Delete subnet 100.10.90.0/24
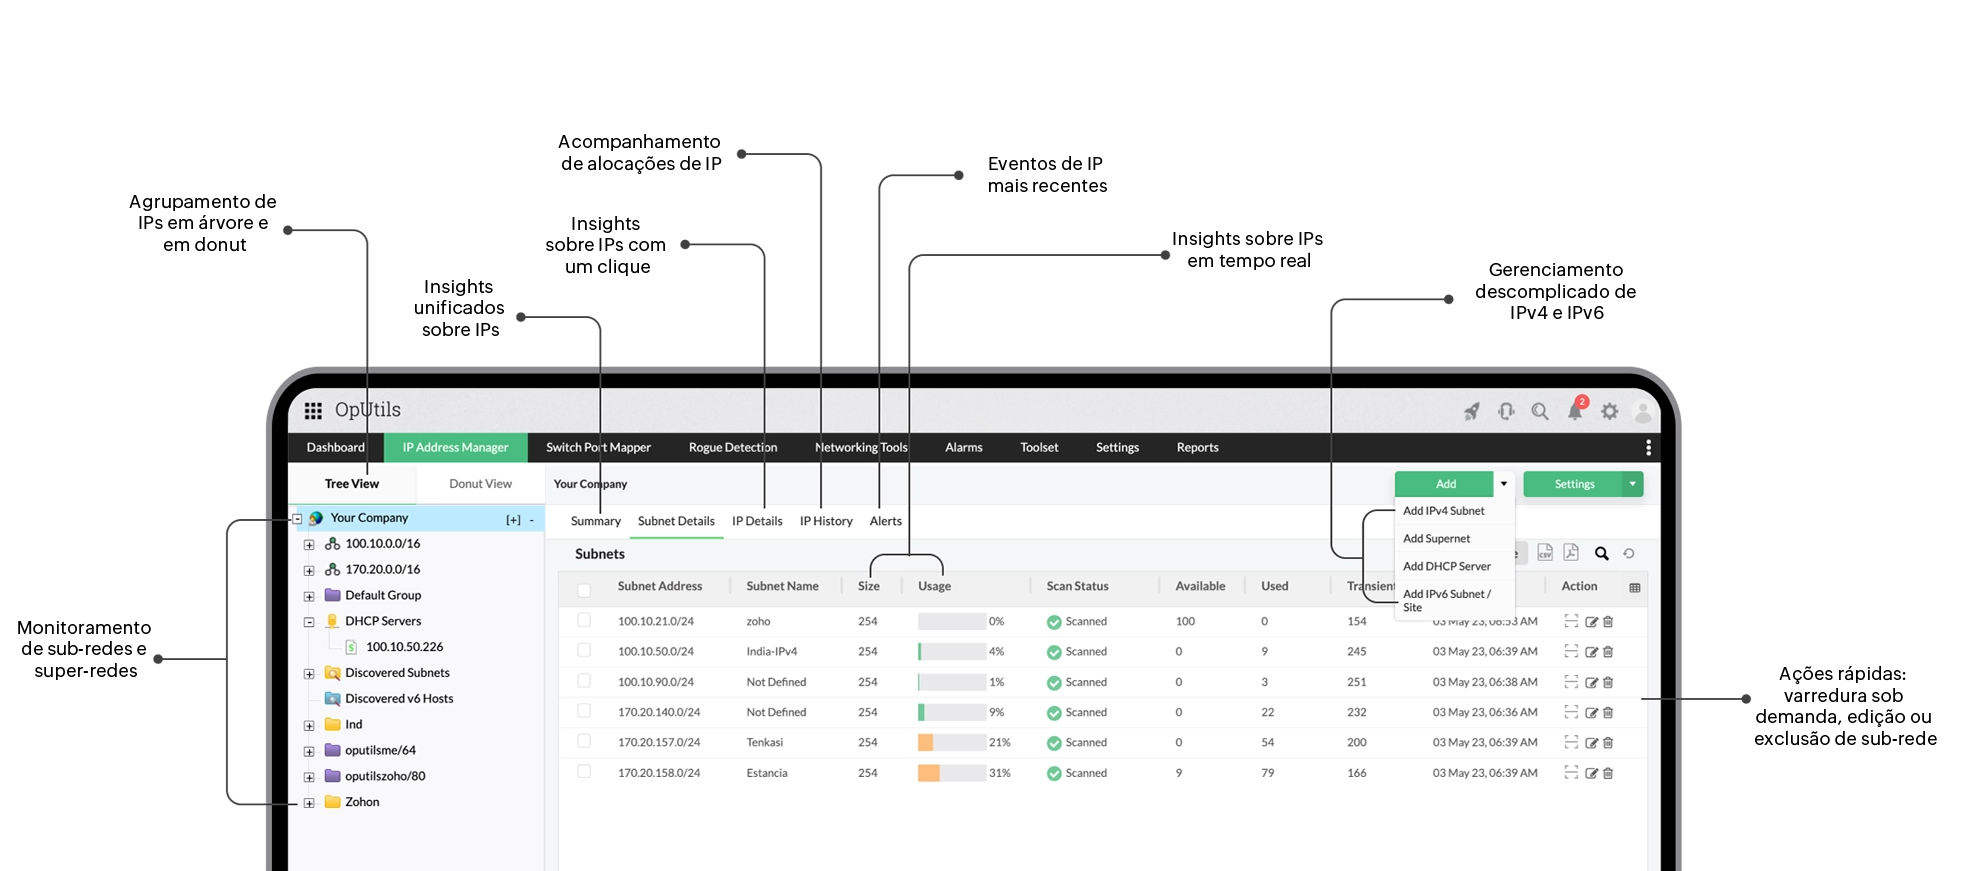The image size is (1966, 871). coord(1608,683)
